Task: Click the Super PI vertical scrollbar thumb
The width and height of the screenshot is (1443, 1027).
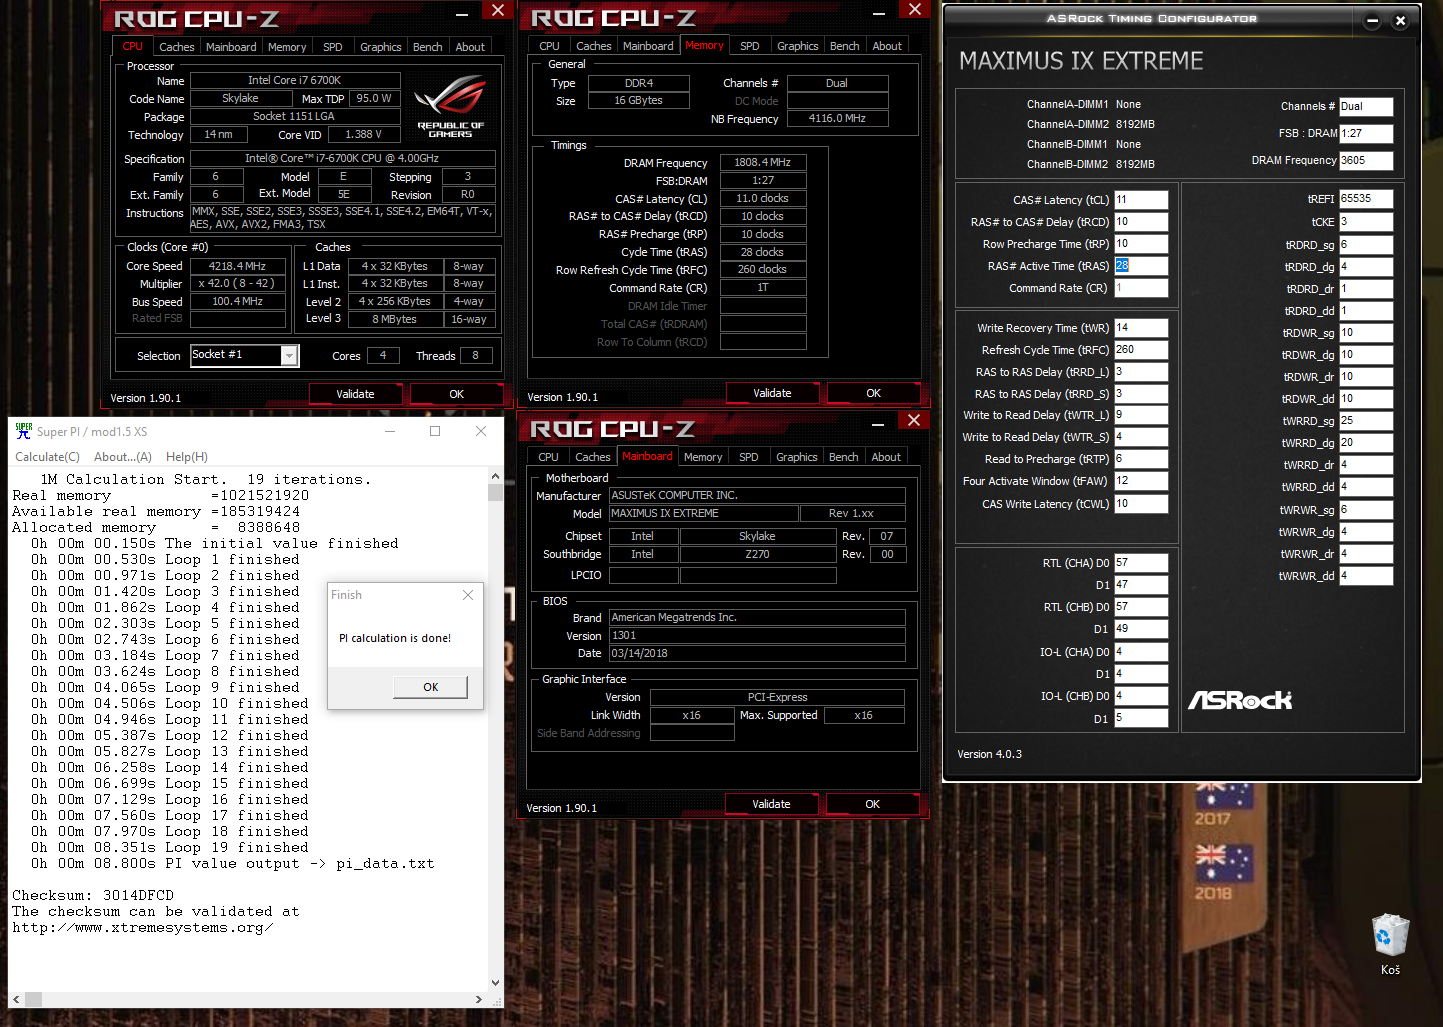Action: [495, 492]
